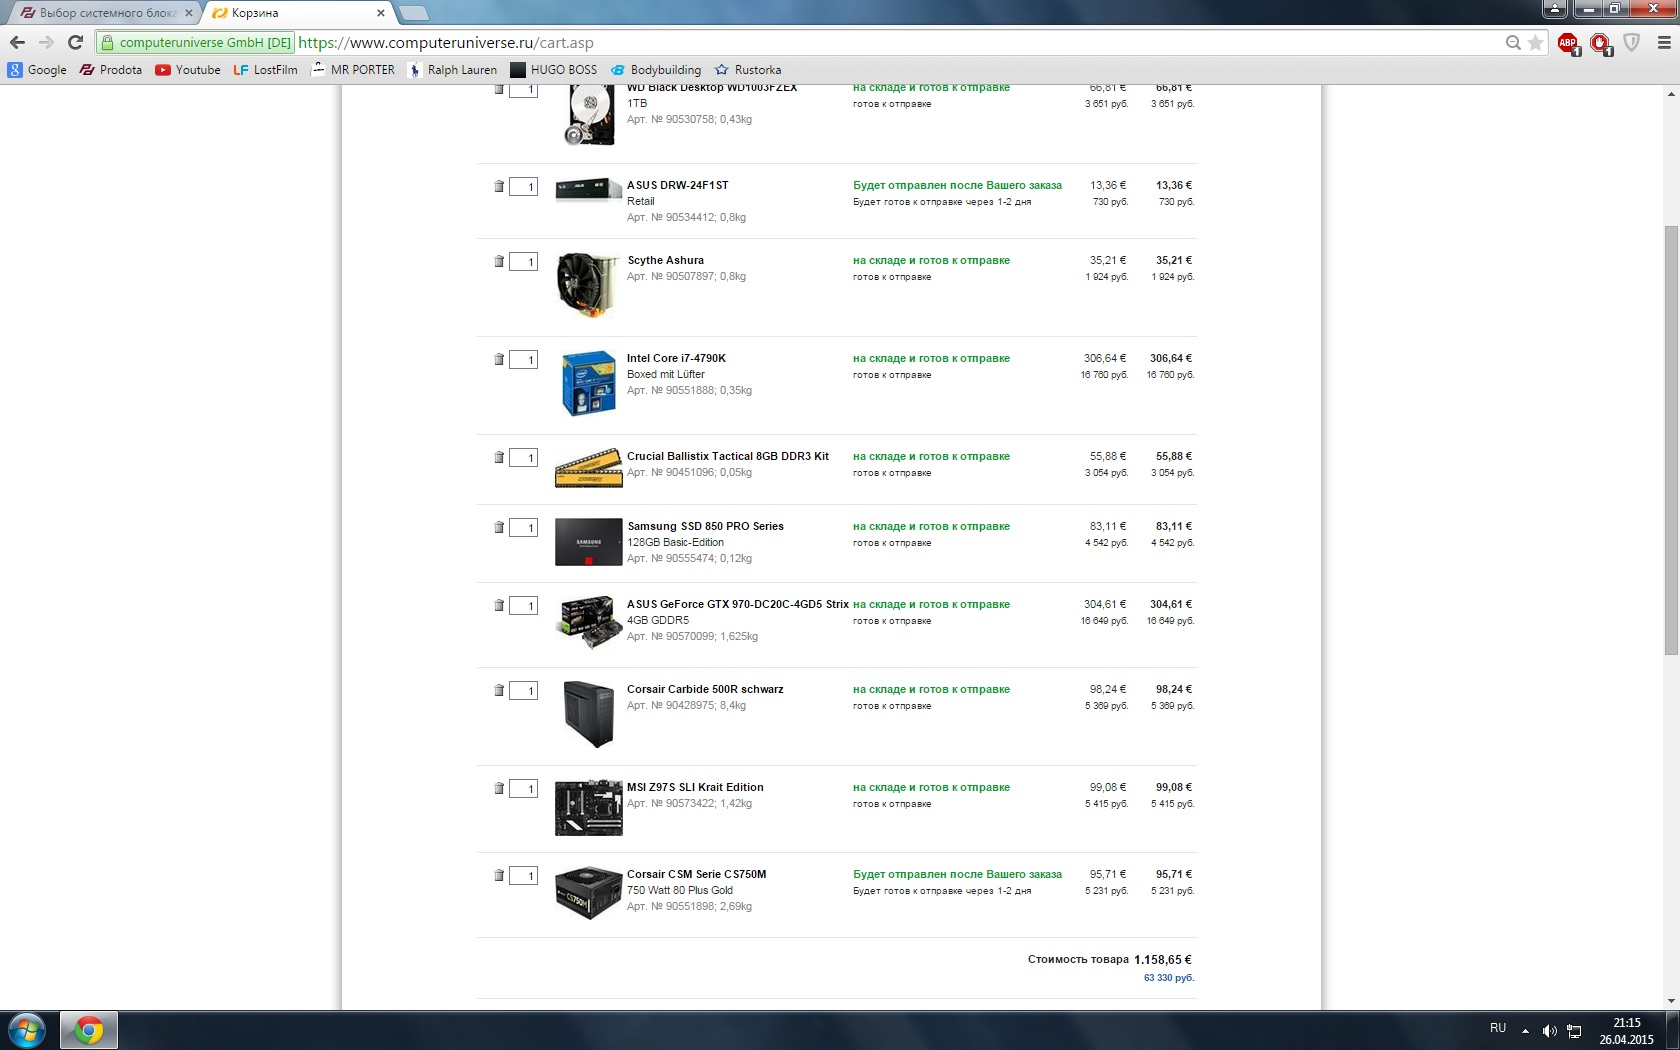Delete Corsair CSM CS750M trash icon

tap(499, 875)
